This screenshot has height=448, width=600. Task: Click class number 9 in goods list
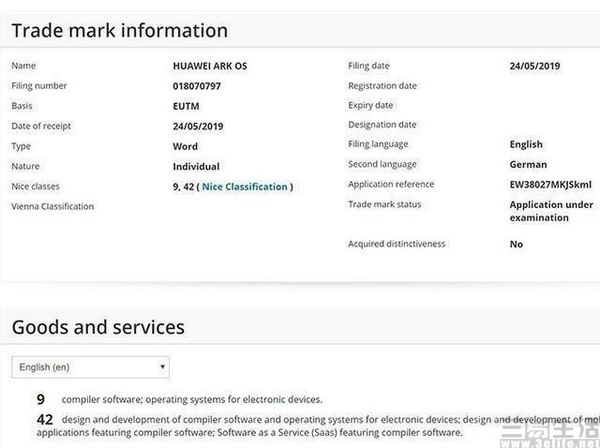coord(41,399)
